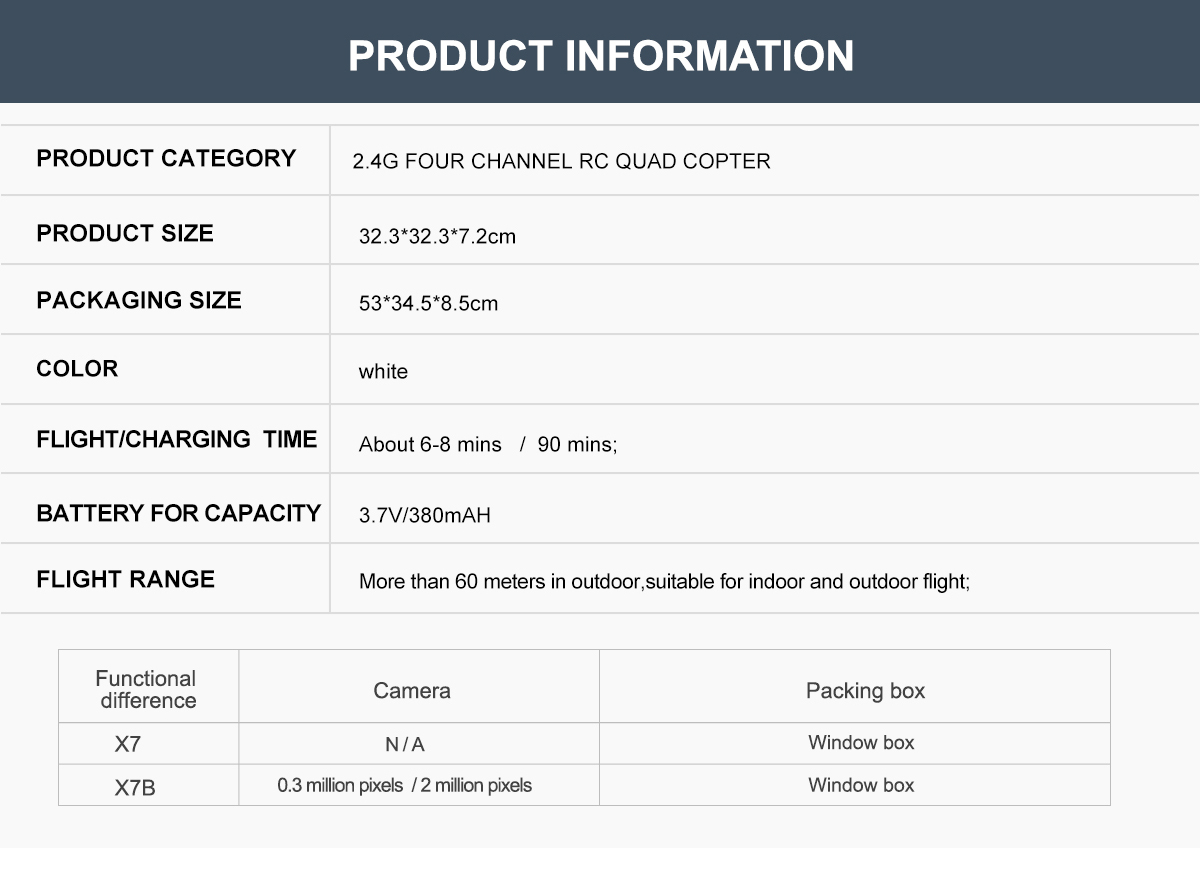Select the 3.7V/380mAH battery value
The image size is (1200, 876).
coord(424,516)
